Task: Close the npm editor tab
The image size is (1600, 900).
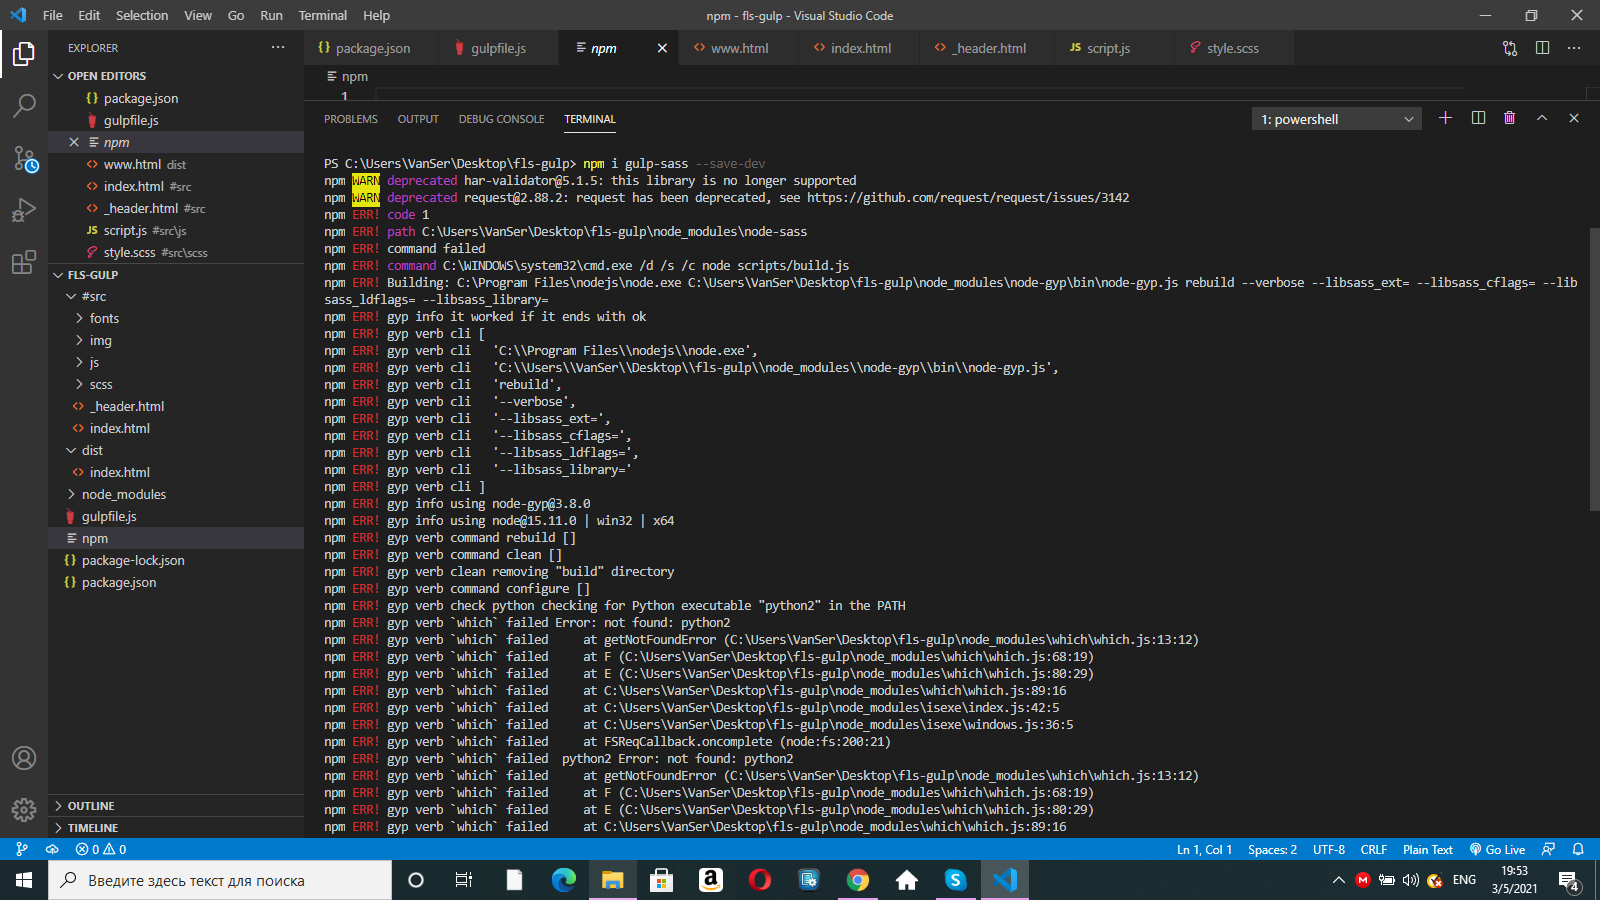Action: [662, 48]
